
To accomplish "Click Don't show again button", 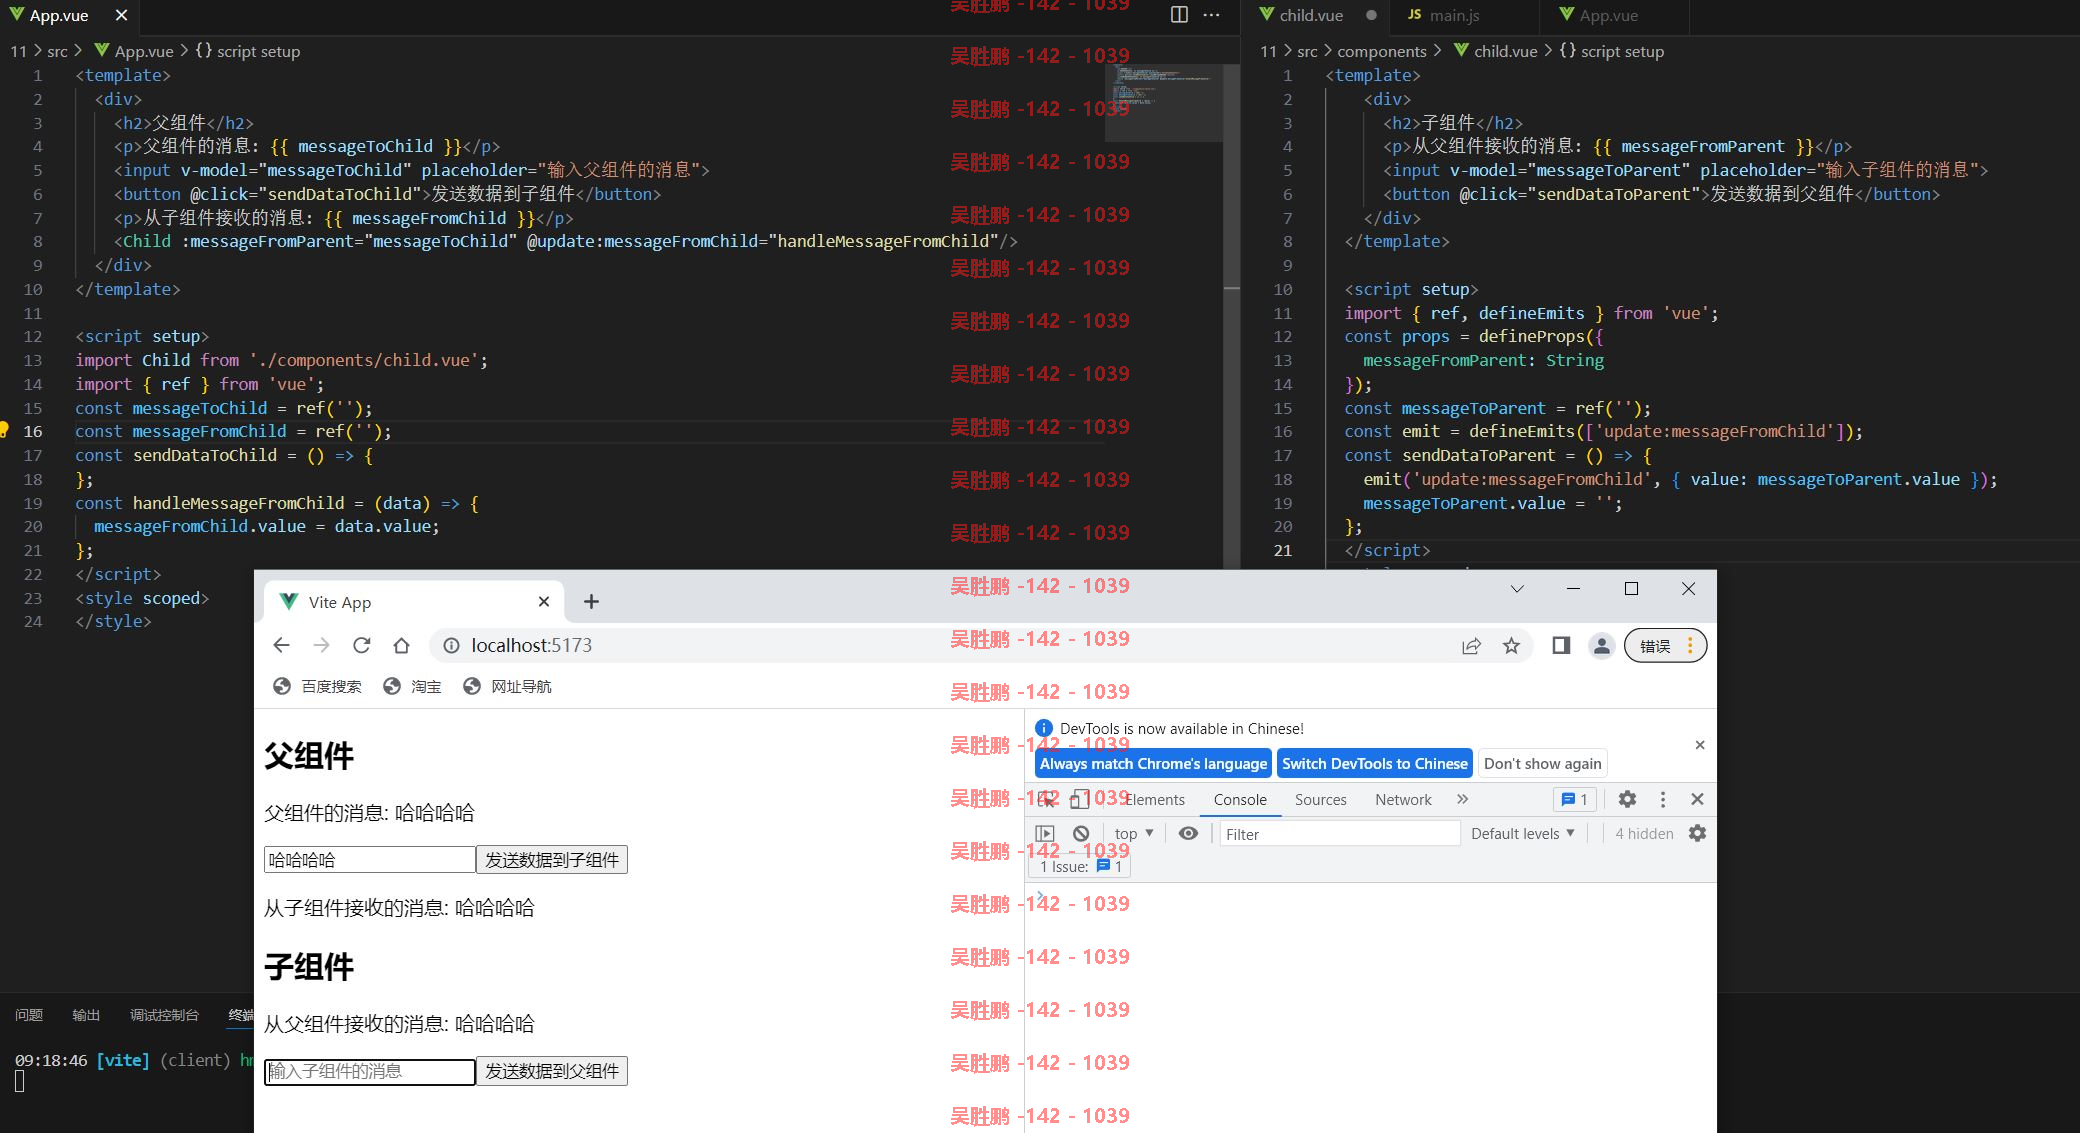I will pos(1542,763).
